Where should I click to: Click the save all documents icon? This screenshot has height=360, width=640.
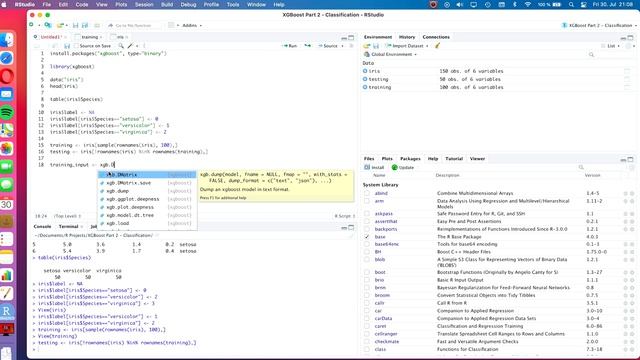pos(85,25)
